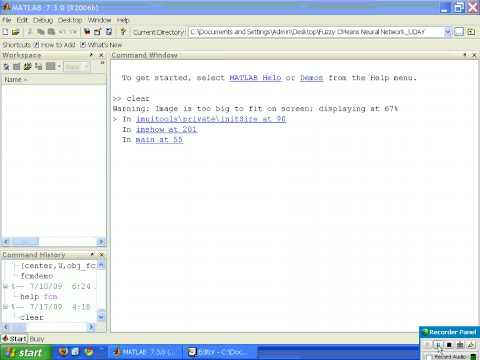
Task: Collapse the 7/17/09 history session
Action: 5,307
